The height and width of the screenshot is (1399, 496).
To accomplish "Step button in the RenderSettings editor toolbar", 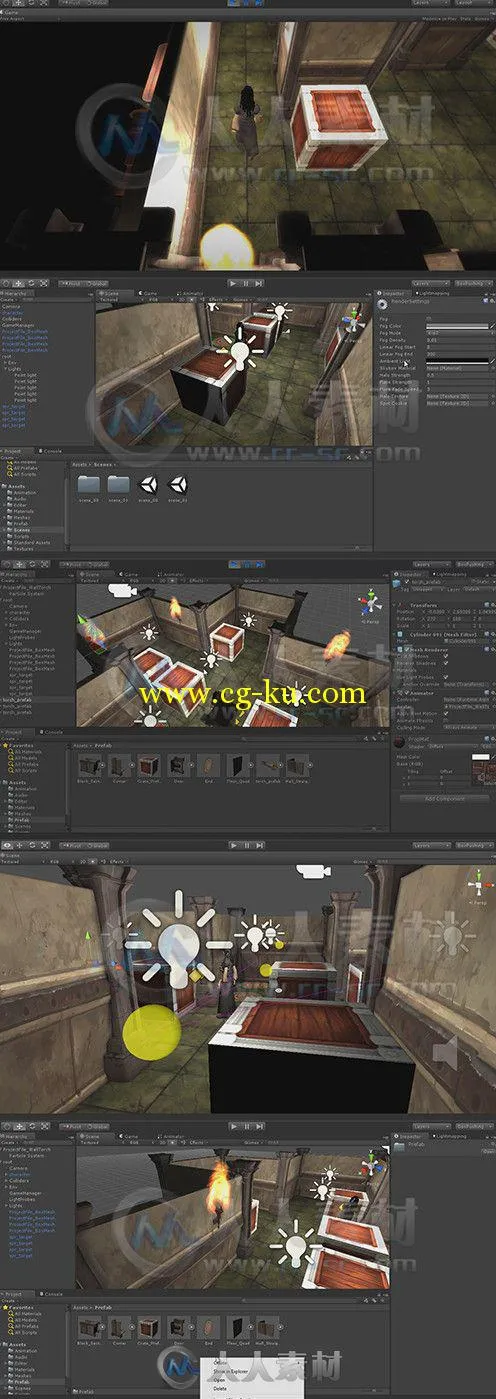I will (259, 283).
